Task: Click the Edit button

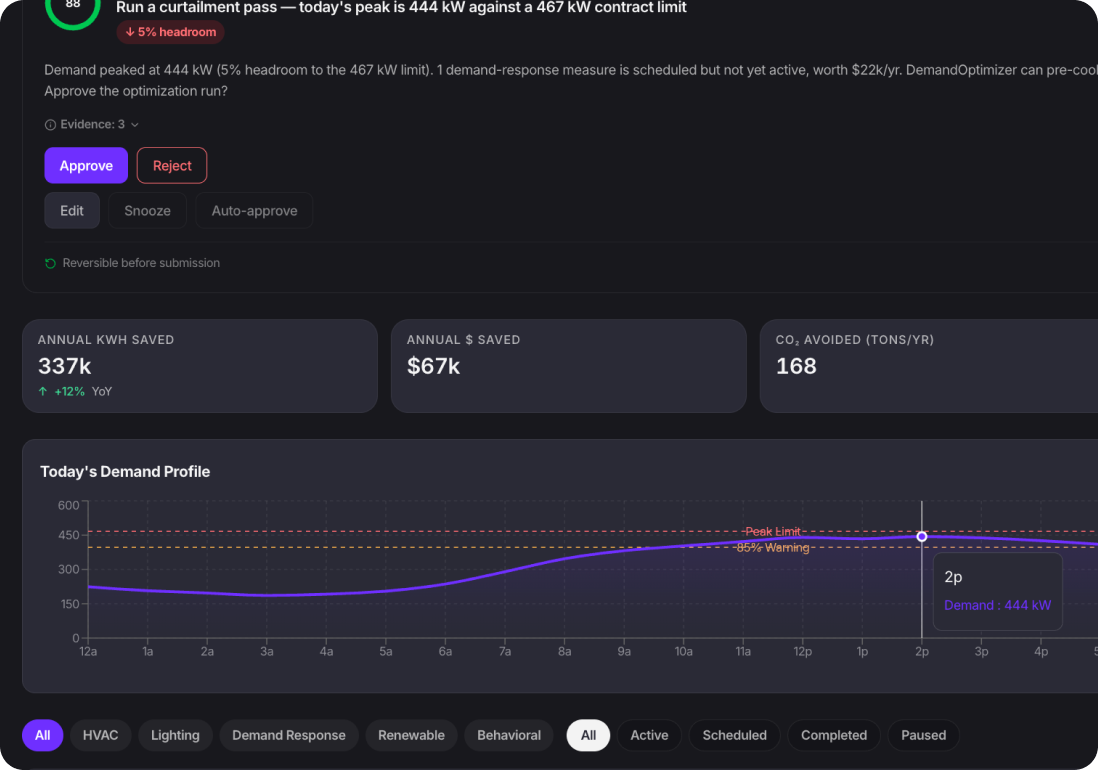Action: (x=71, y=211)
